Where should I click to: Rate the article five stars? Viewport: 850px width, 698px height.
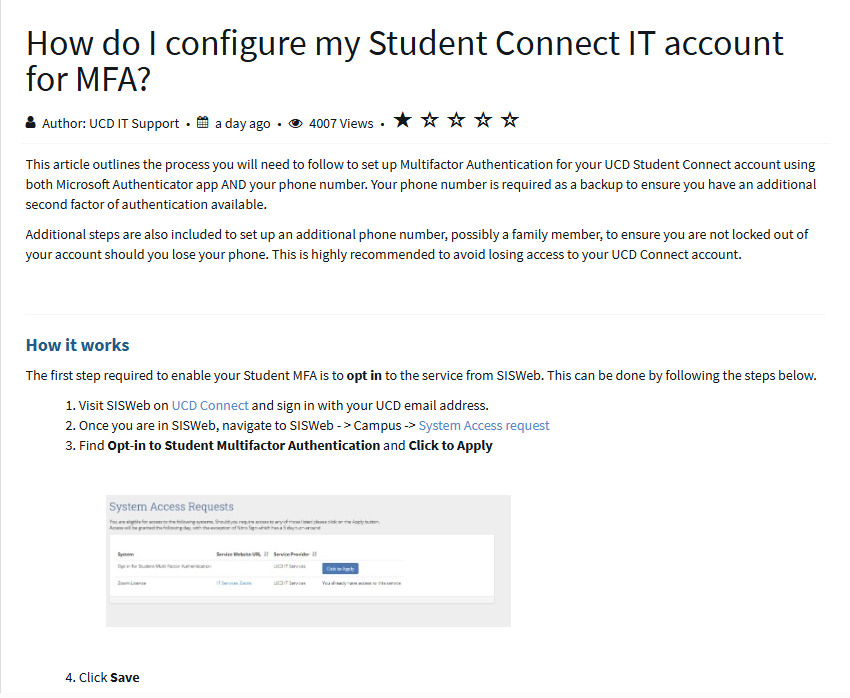[510, 121]
